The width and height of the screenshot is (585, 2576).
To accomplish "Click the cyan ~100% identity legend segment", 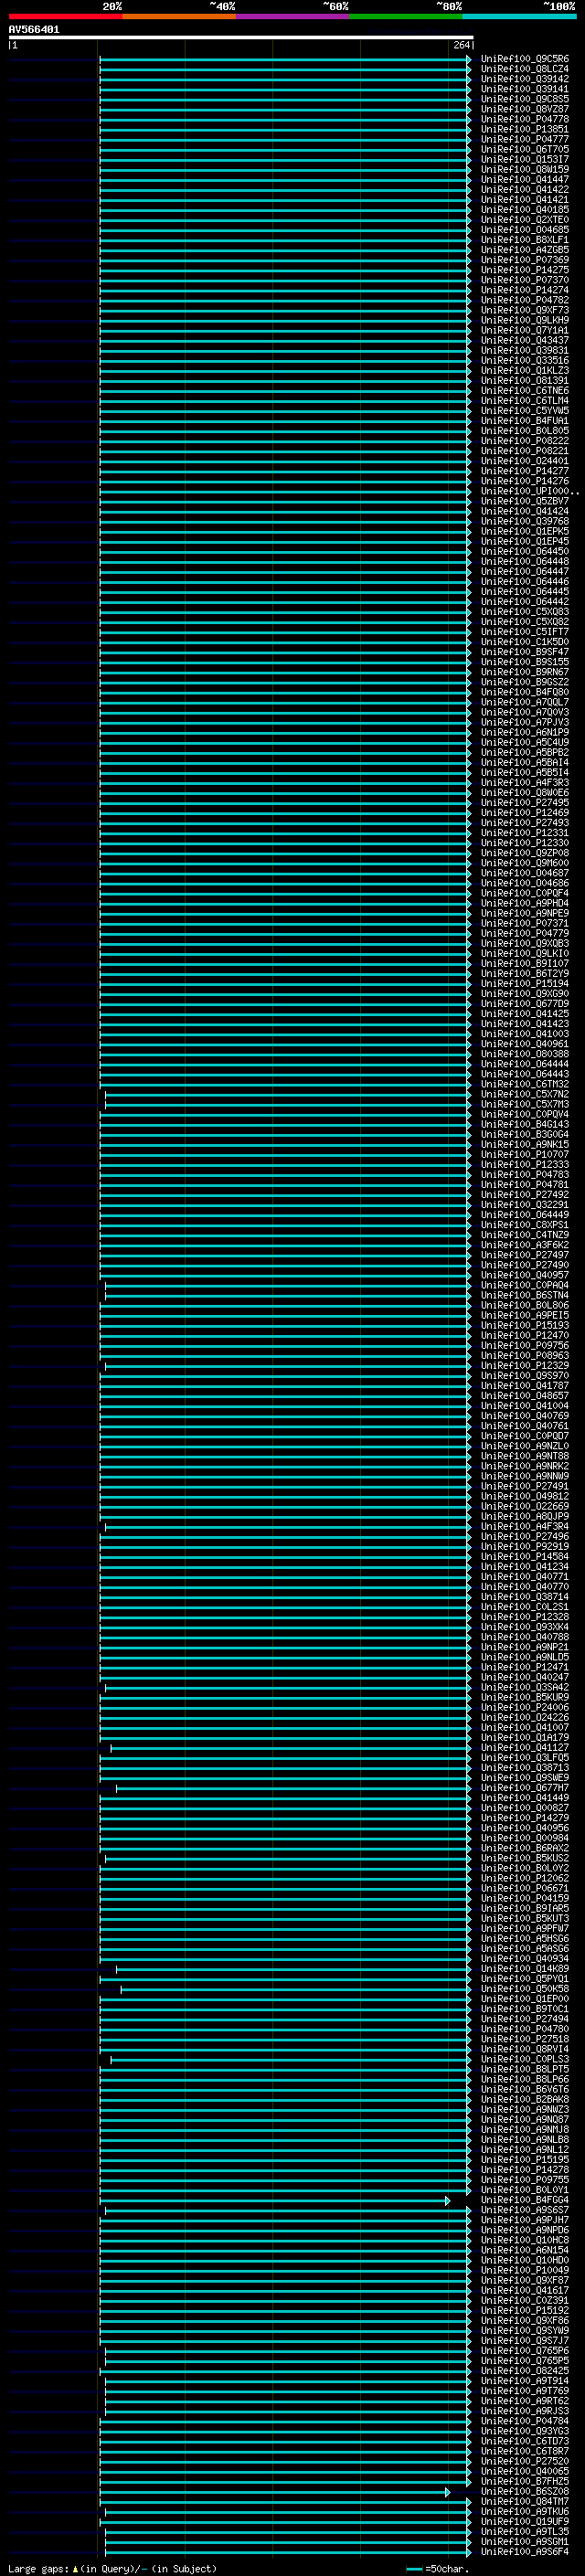I will coord(519,16).
